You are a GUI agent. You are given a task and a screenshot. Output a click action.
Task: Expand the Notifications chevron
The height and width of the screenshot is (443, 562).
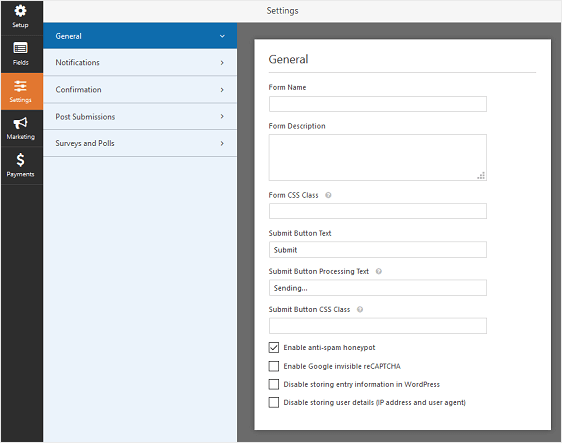tap(222, 63)
